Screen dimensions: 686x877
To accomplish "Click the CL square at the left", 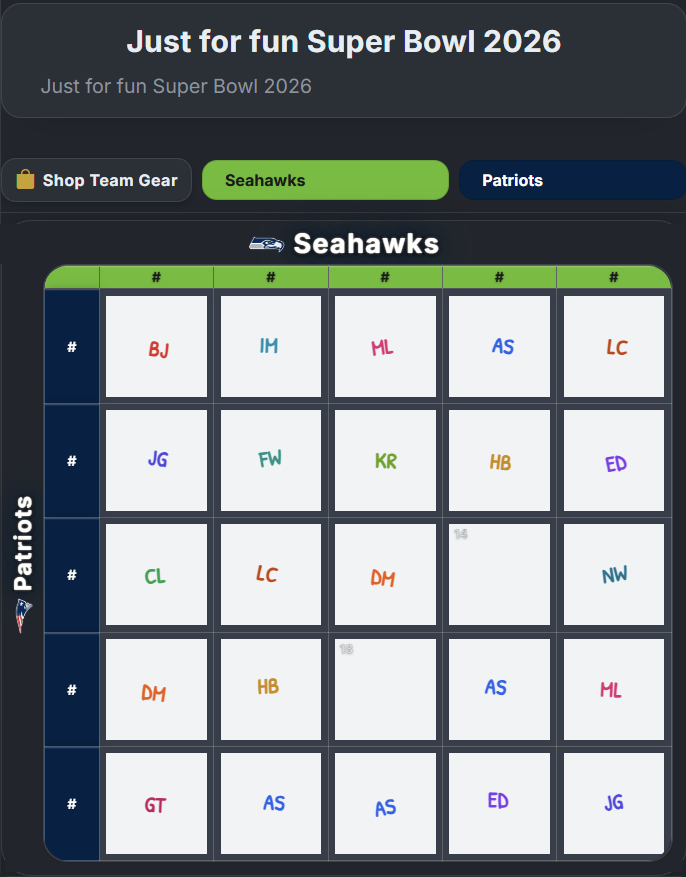I will [x=156, y=575].
